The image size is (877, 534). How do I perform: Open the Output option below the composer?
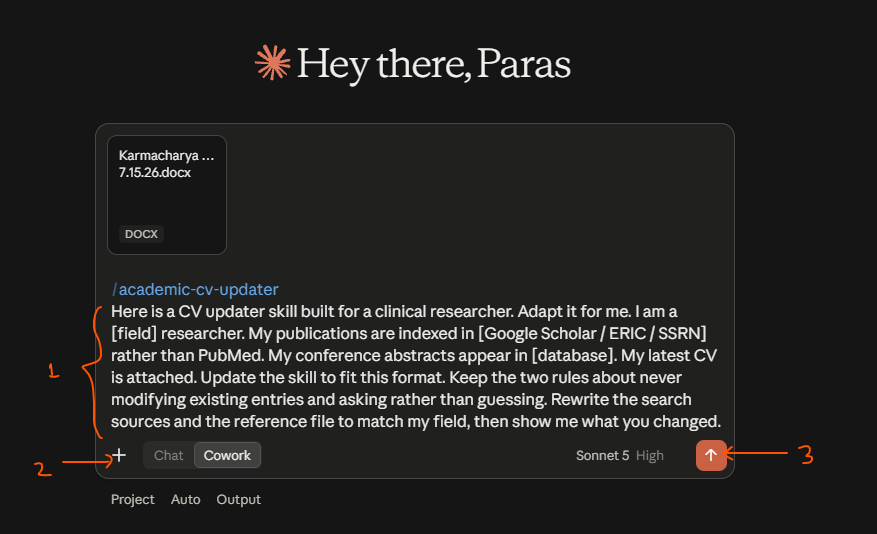[238, 499]
